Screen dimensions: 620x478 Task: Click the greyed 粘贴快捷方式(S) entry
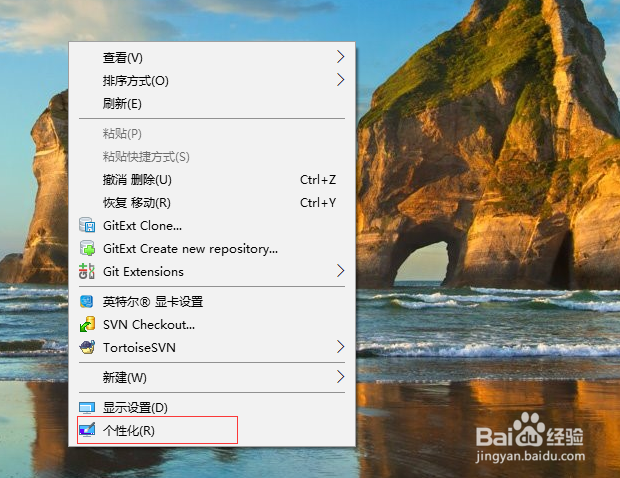pyautogui.click(x=212, y=157)
